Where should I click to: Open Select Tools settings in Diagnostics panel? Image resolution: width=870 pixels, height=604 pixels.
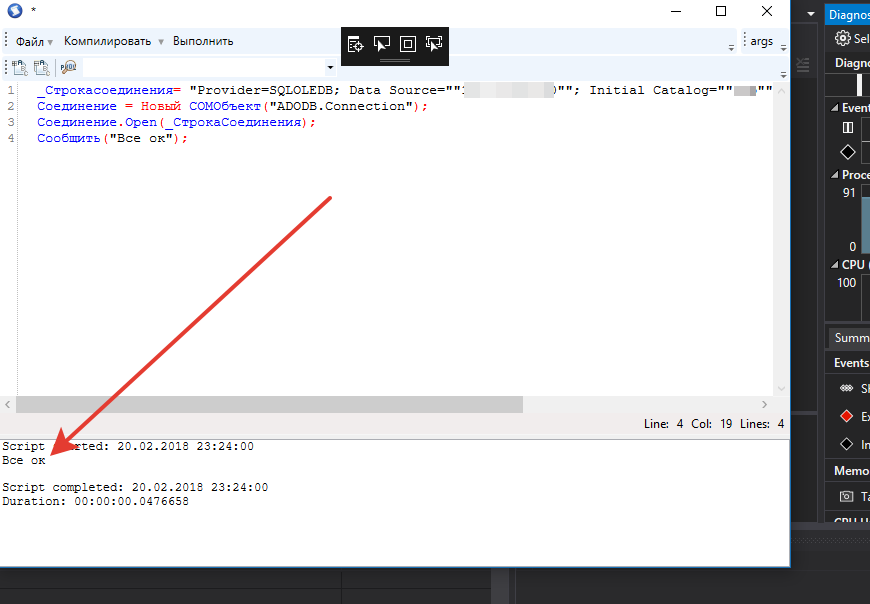click(842, 38)
